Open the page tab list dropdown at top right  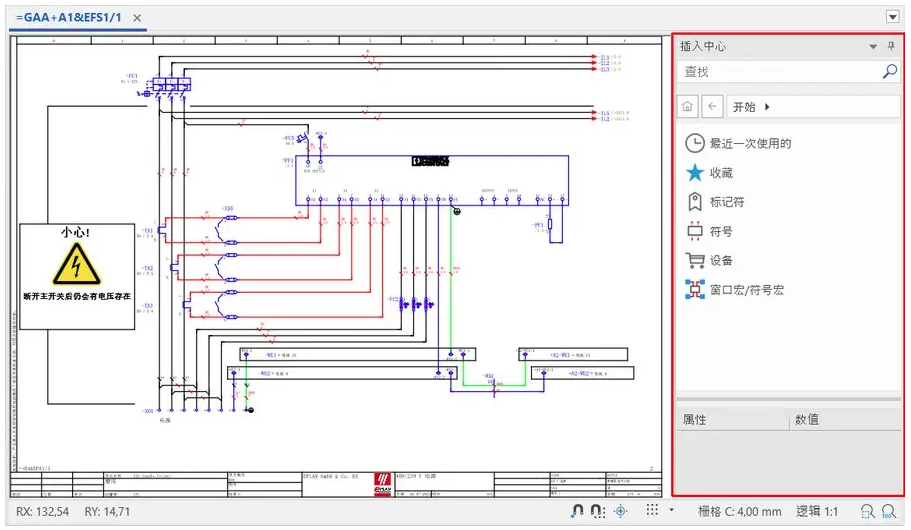pyautogui.click(x=893, y=17)
